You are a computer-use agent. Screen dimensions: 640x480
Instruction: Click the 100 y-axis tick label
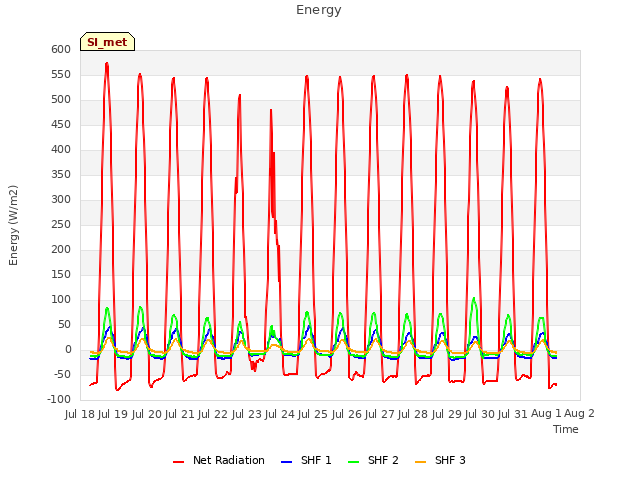(x=61, y=300)
